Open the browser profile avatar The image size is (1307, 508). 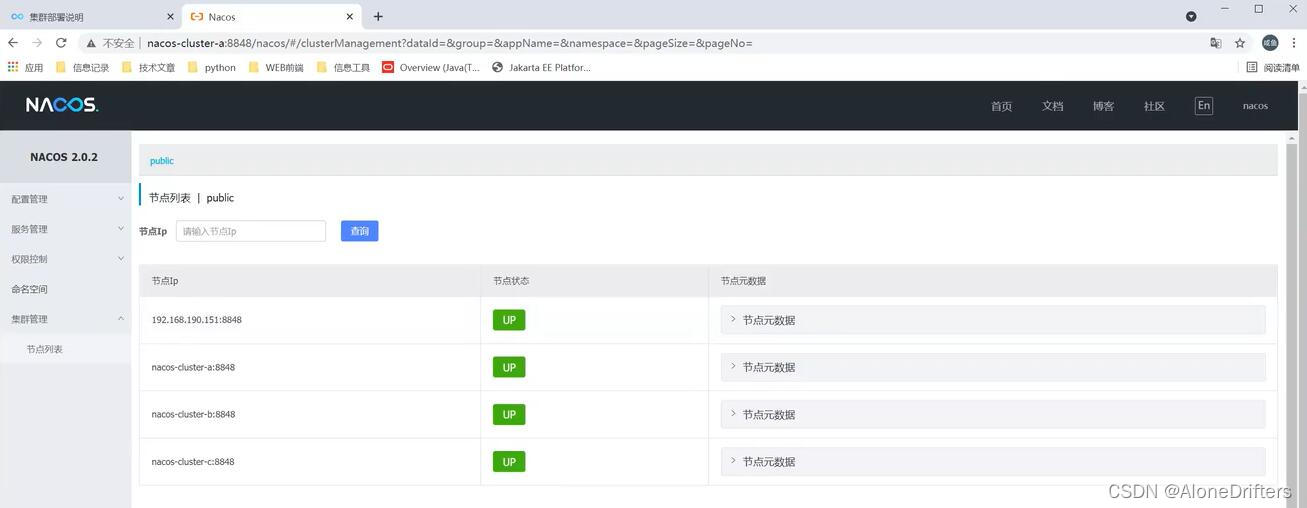tap(1270, 43)
